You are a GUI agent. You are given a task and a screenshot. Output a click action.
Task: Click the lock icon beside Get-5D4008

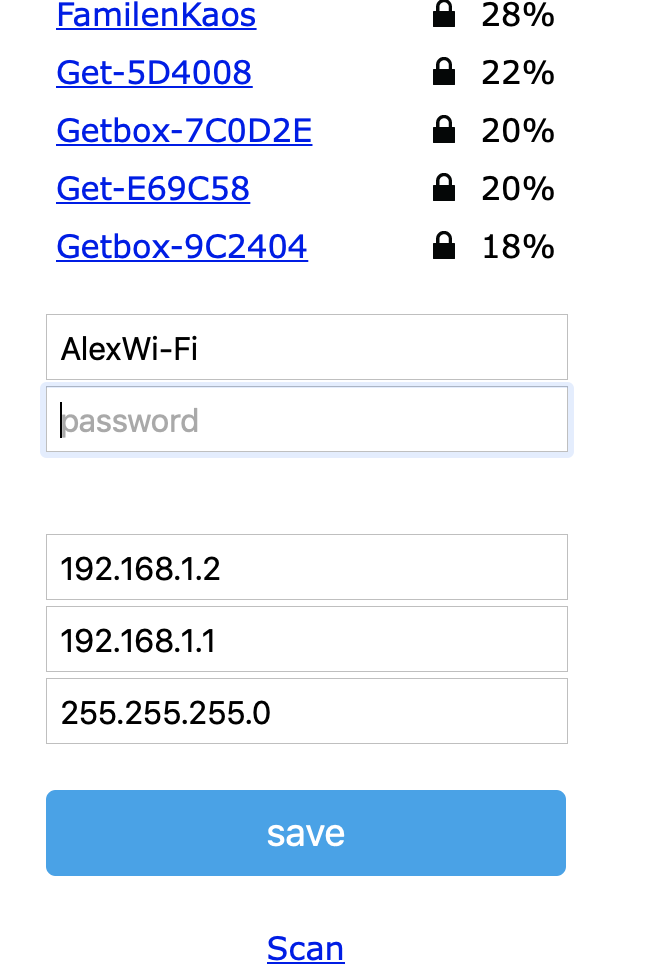pos(444,72)
